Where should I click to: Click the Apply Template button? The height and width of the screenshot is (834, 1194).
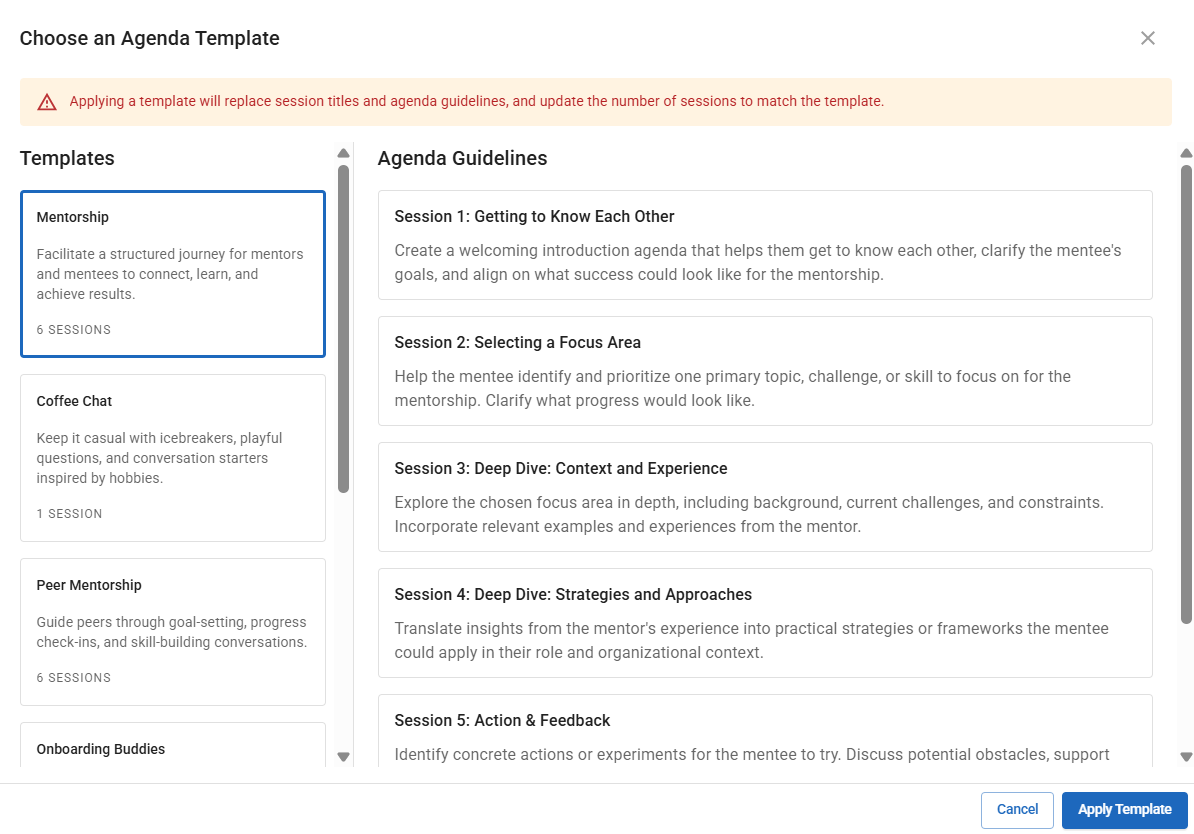tap(1124, 809)
